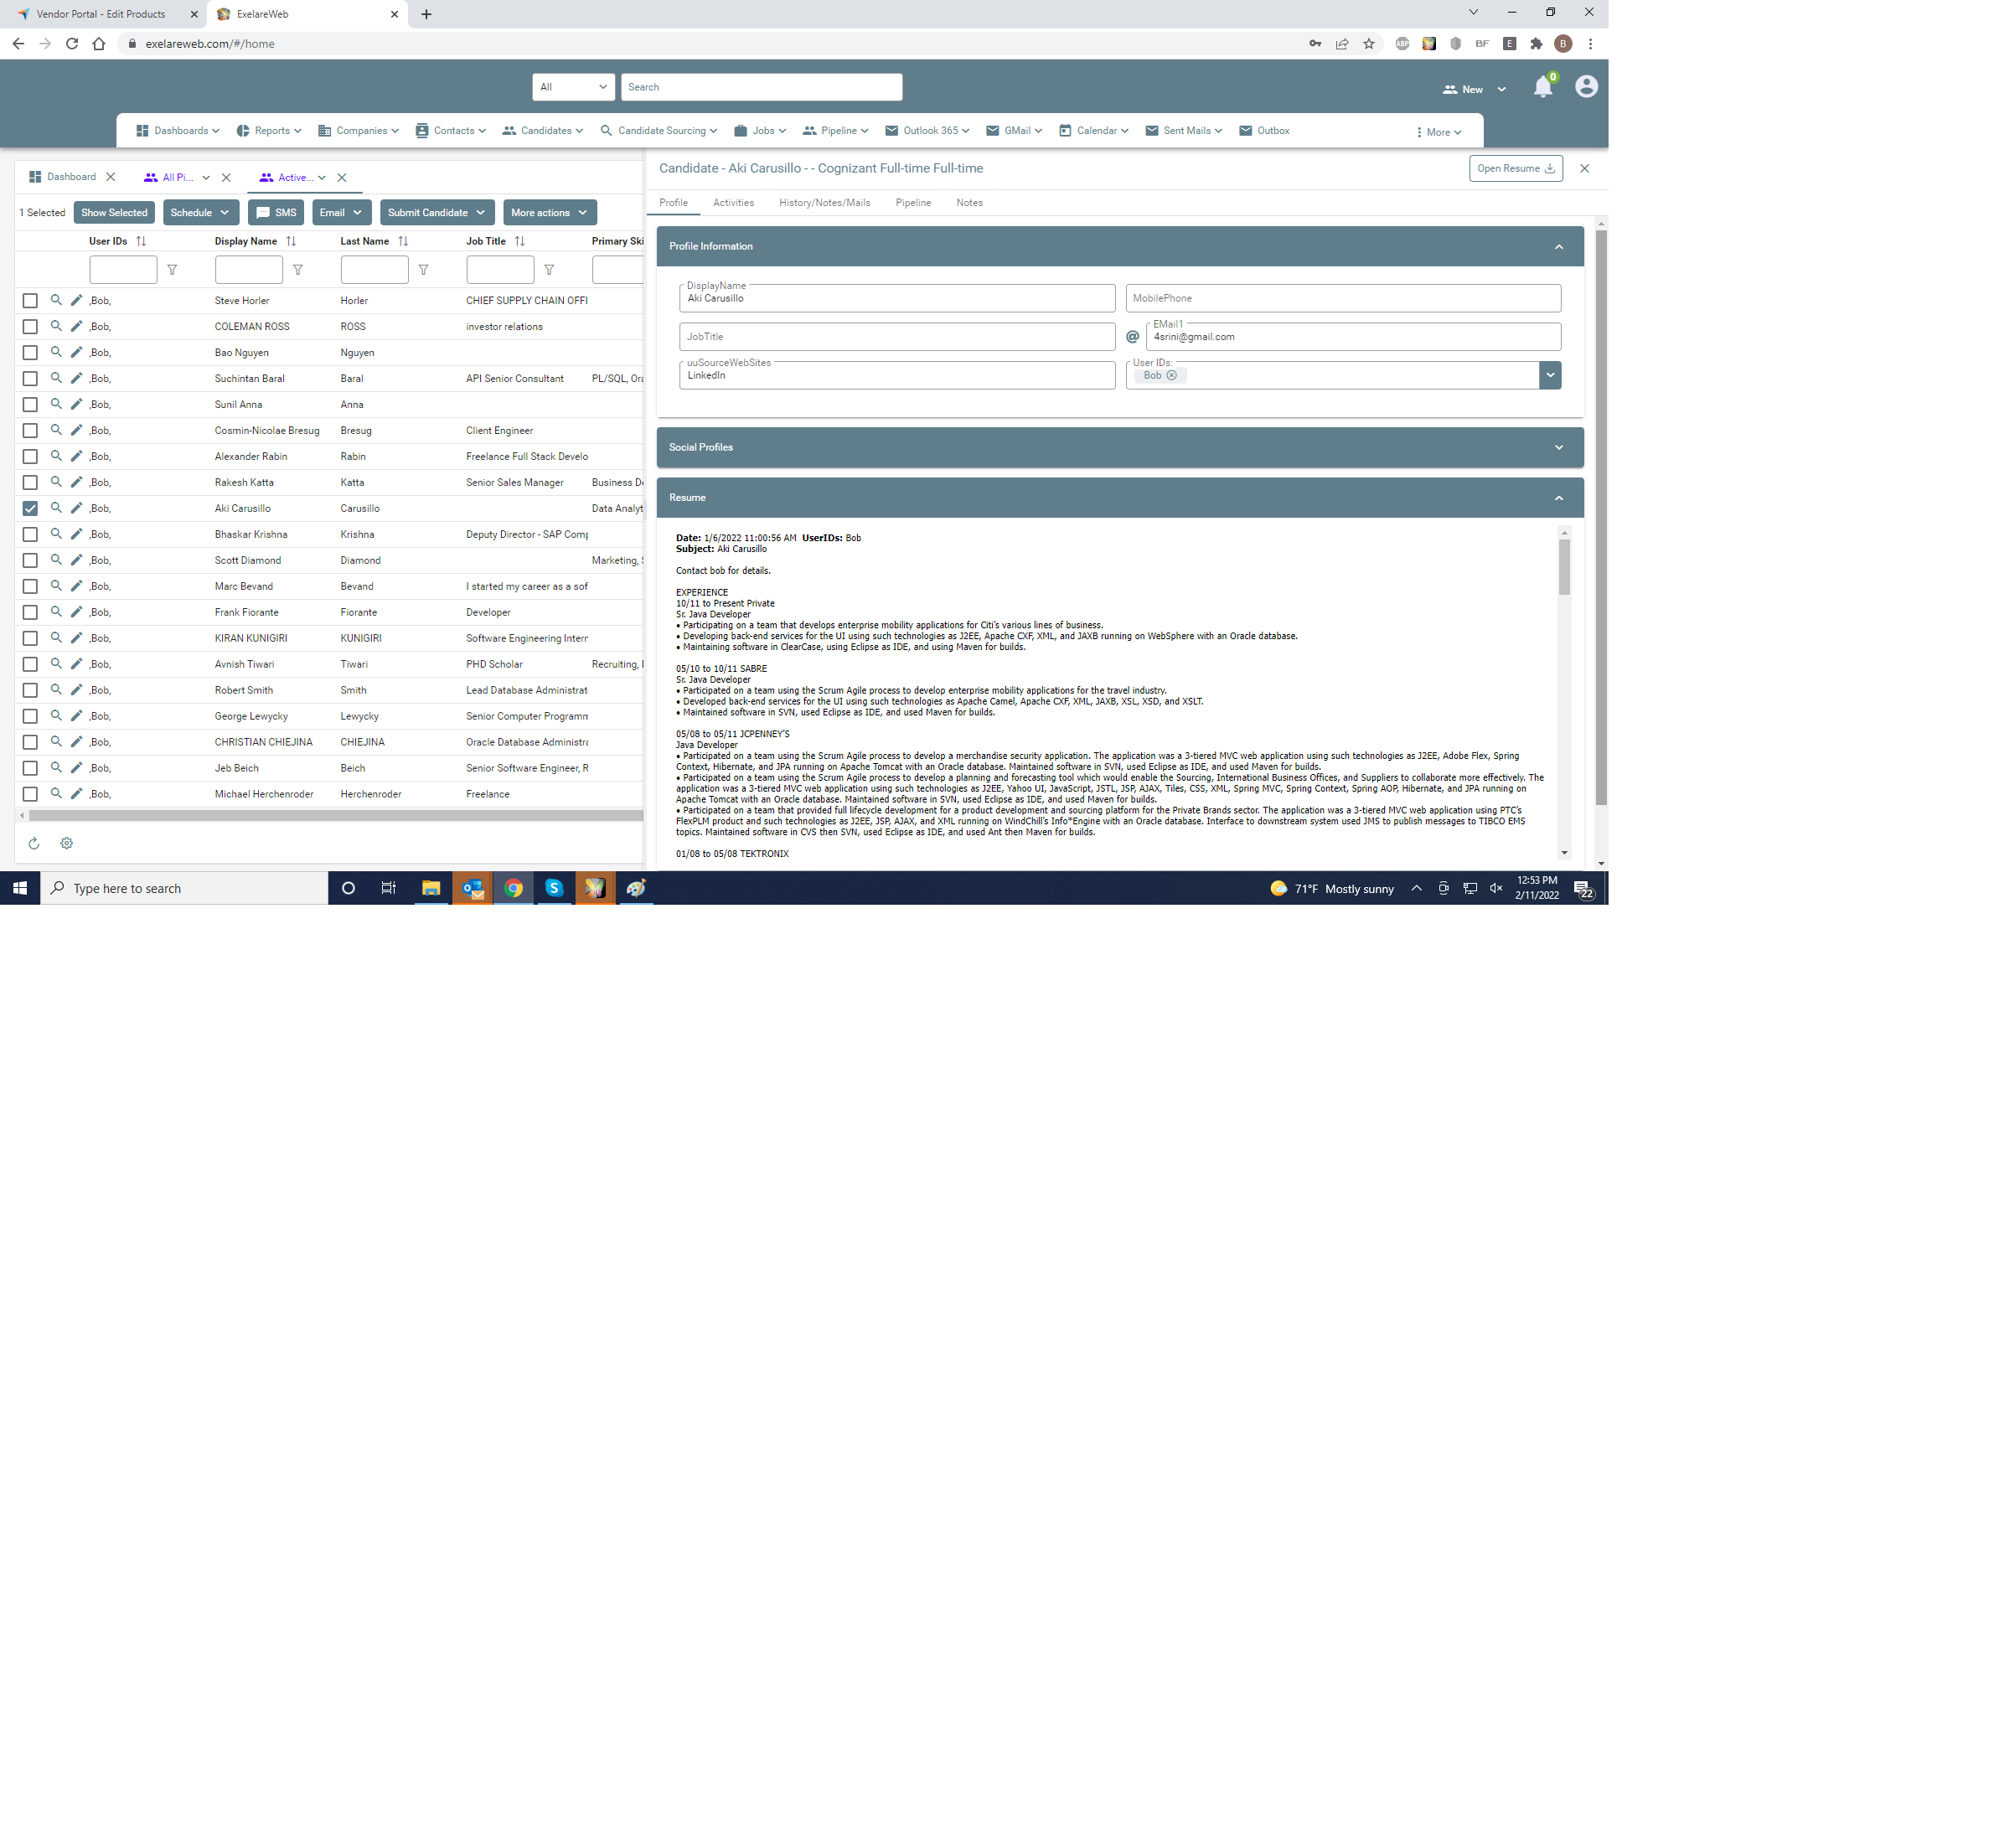Click the Show Selected button
This screenshot has height=1848, width=1999.
114,212
